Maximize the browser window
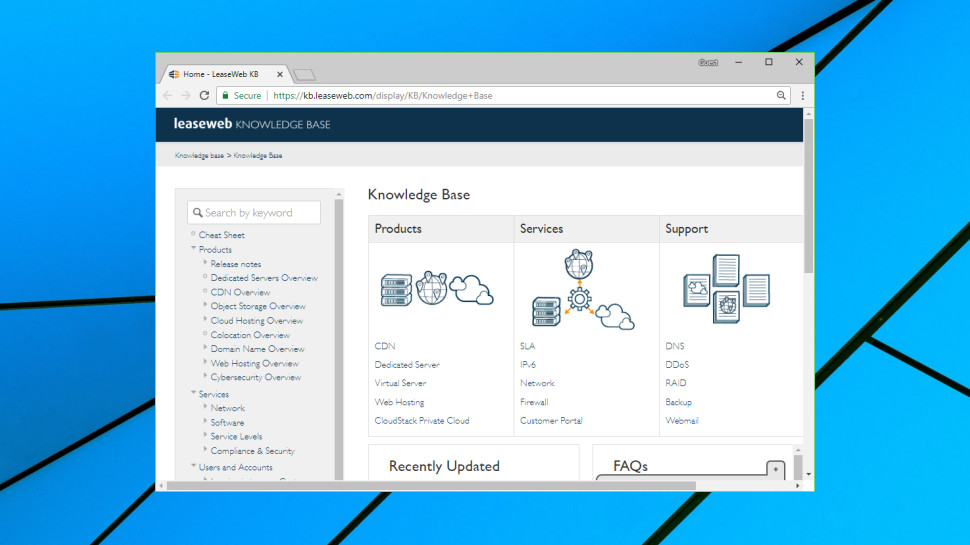 [769, 62]
